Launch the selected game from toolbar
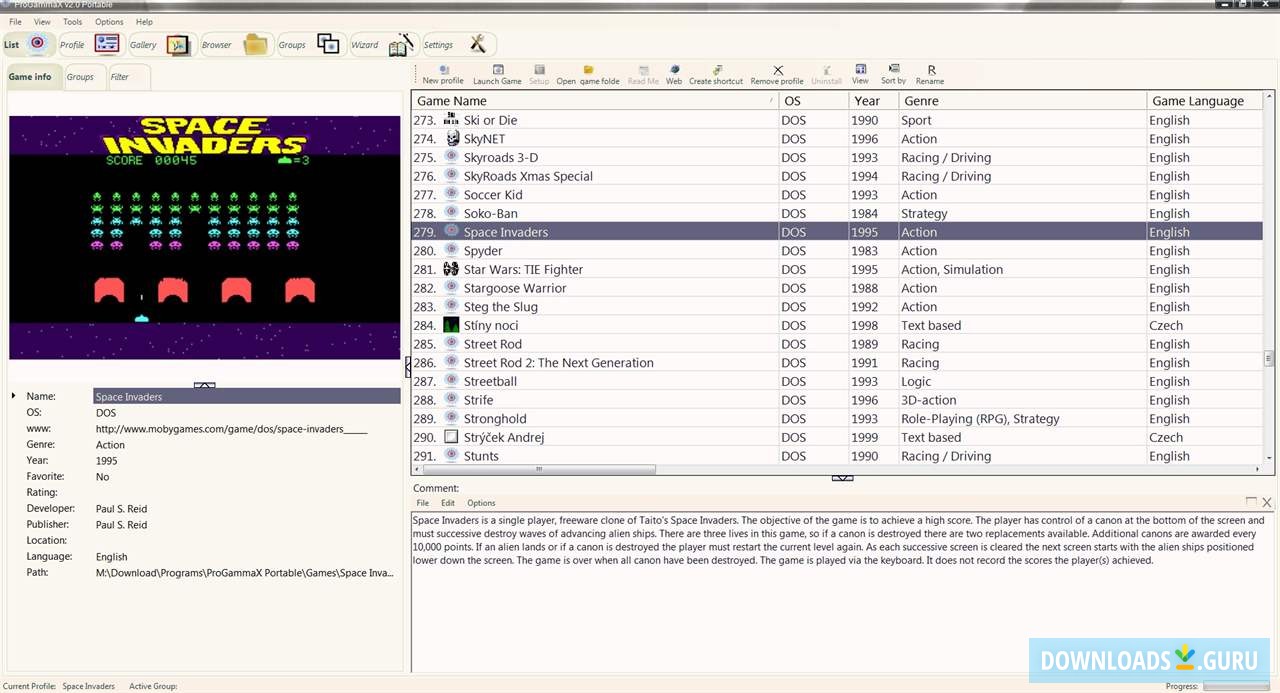 click(497, 70)
